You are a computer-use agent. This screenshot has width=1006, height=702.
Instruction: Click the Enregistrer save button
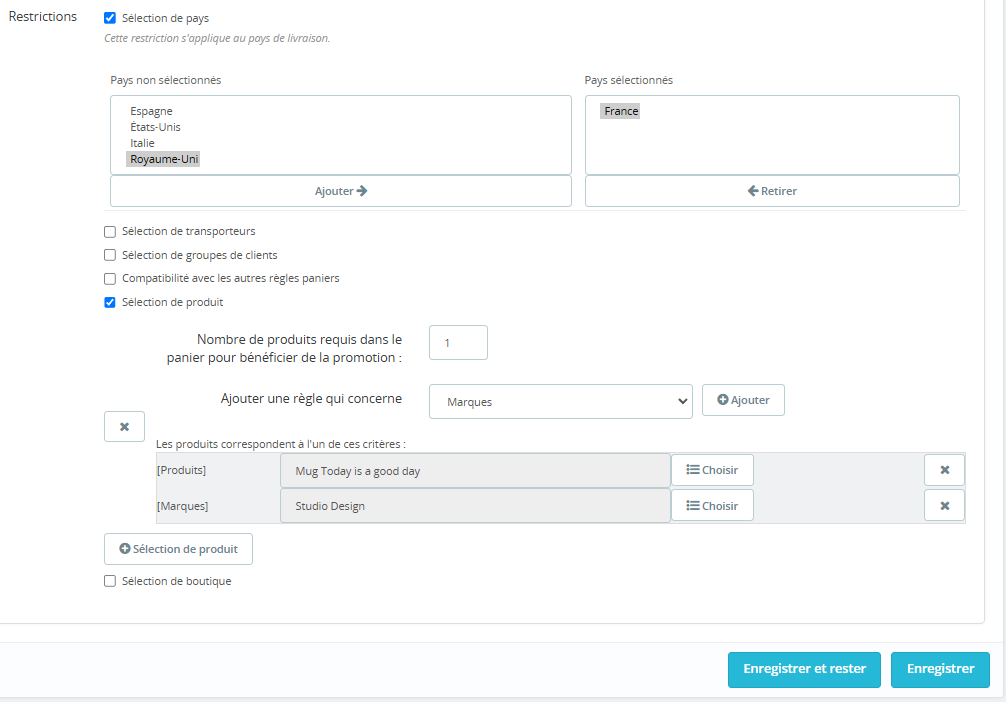940,669
